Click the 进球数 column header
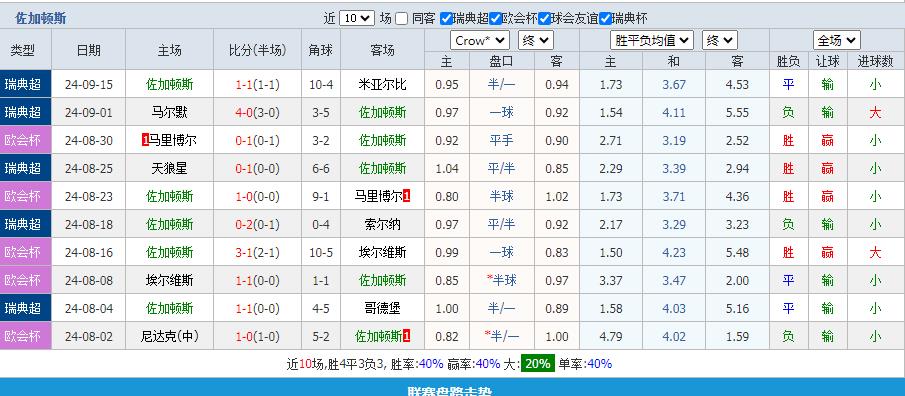The width and height of the screenshot is (905, 396). [876, 61]
